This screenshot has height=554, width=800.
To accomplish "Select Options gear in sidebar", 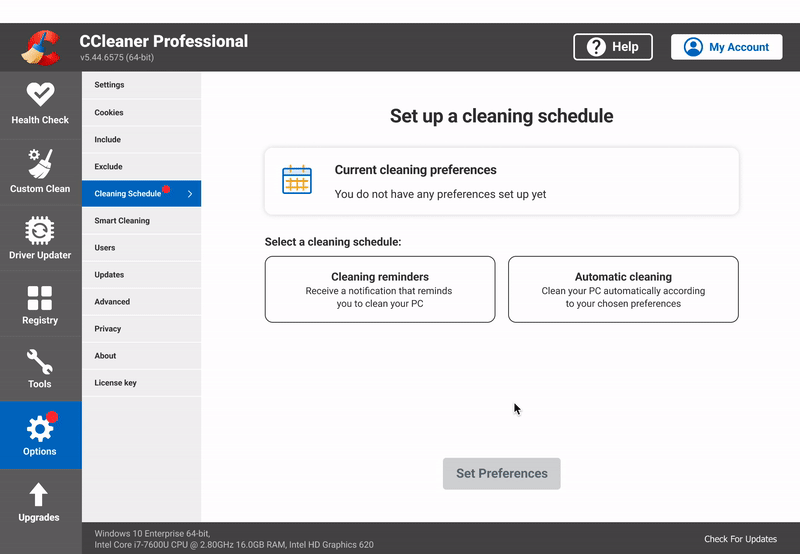I will pos(40,435).
